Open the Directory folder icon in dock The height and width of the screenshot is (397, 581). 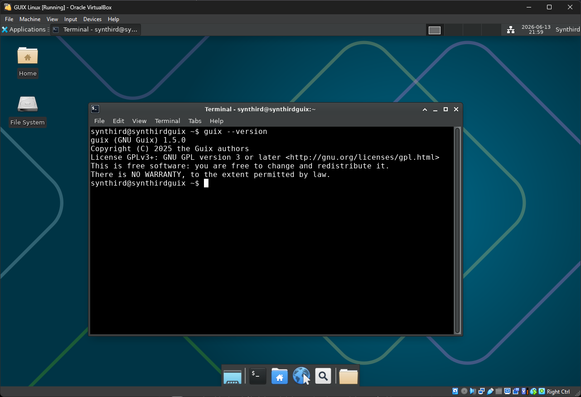(348, 376)
